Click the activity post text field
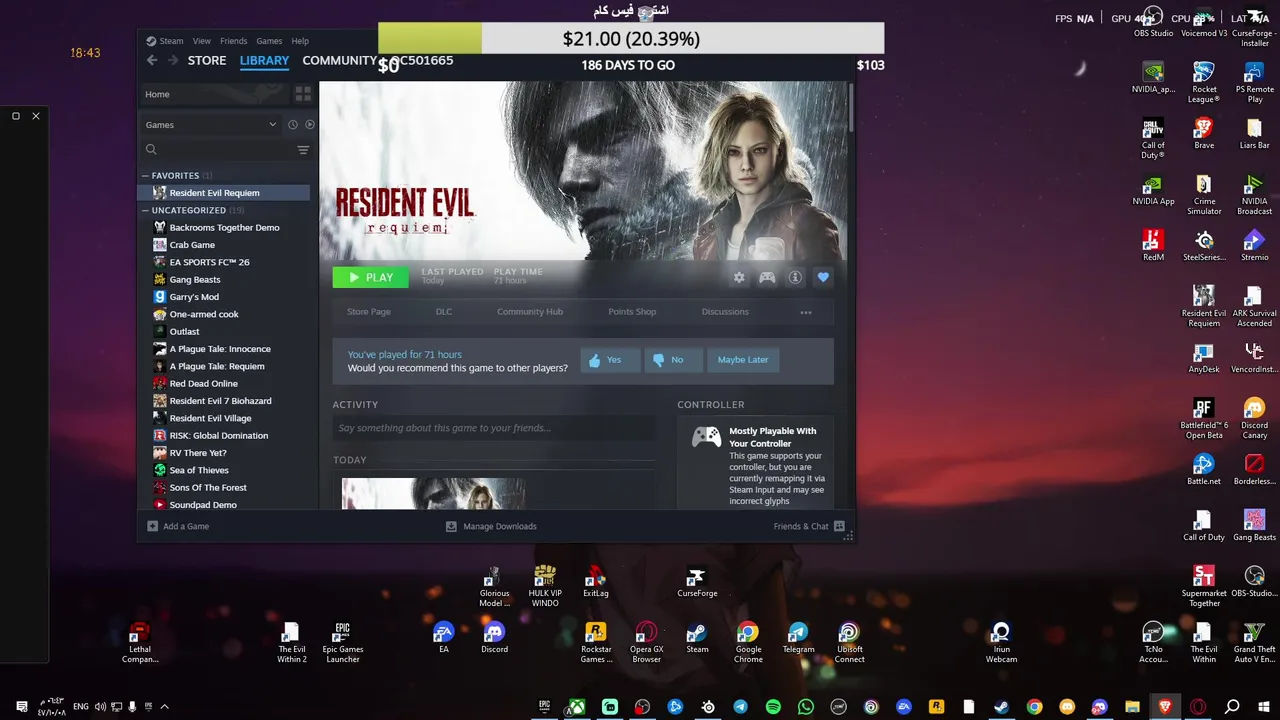 click(494, 428)
